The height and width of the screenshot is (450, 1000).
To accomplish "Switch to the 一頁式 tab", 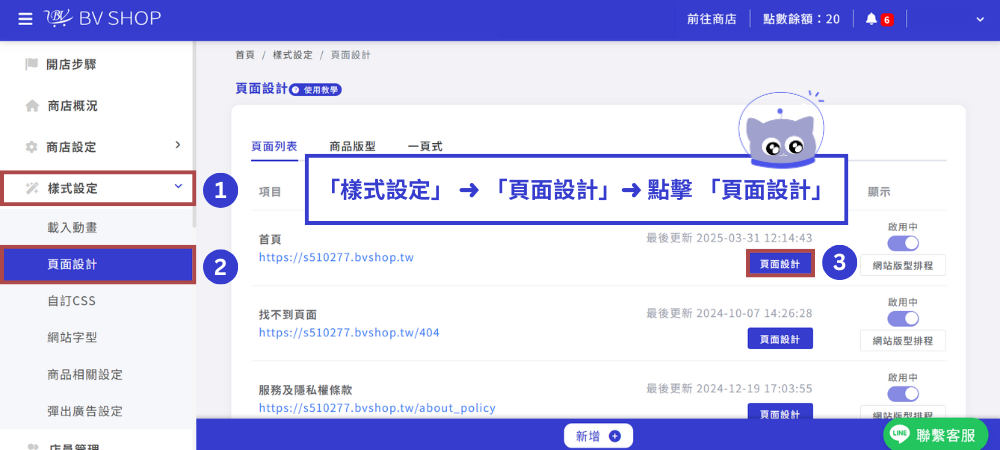I will tap(425, 147).
